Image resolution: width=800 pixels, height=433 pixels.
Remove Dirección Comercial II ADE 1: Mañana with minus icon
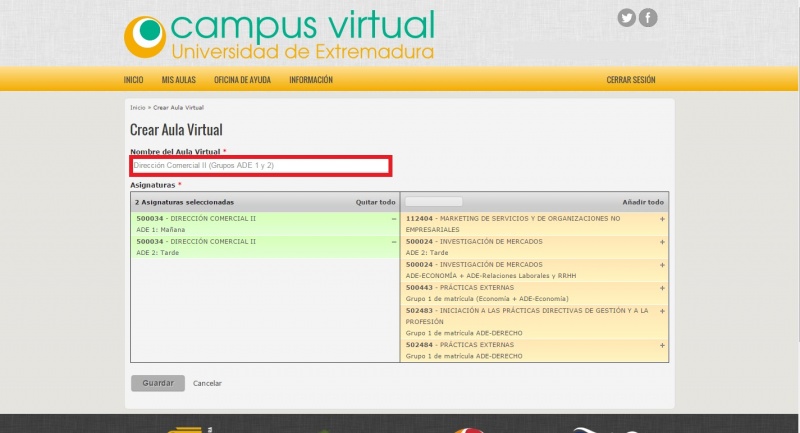coord(394,218)
